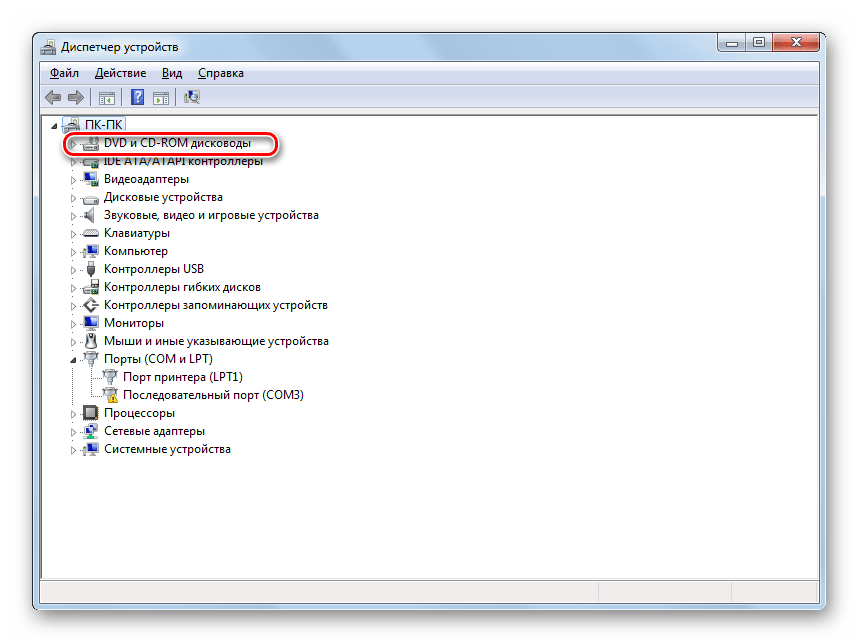Click the DVD и CD-ROM дисководы drive icon

pyautogui.click(x=90, y=143)
